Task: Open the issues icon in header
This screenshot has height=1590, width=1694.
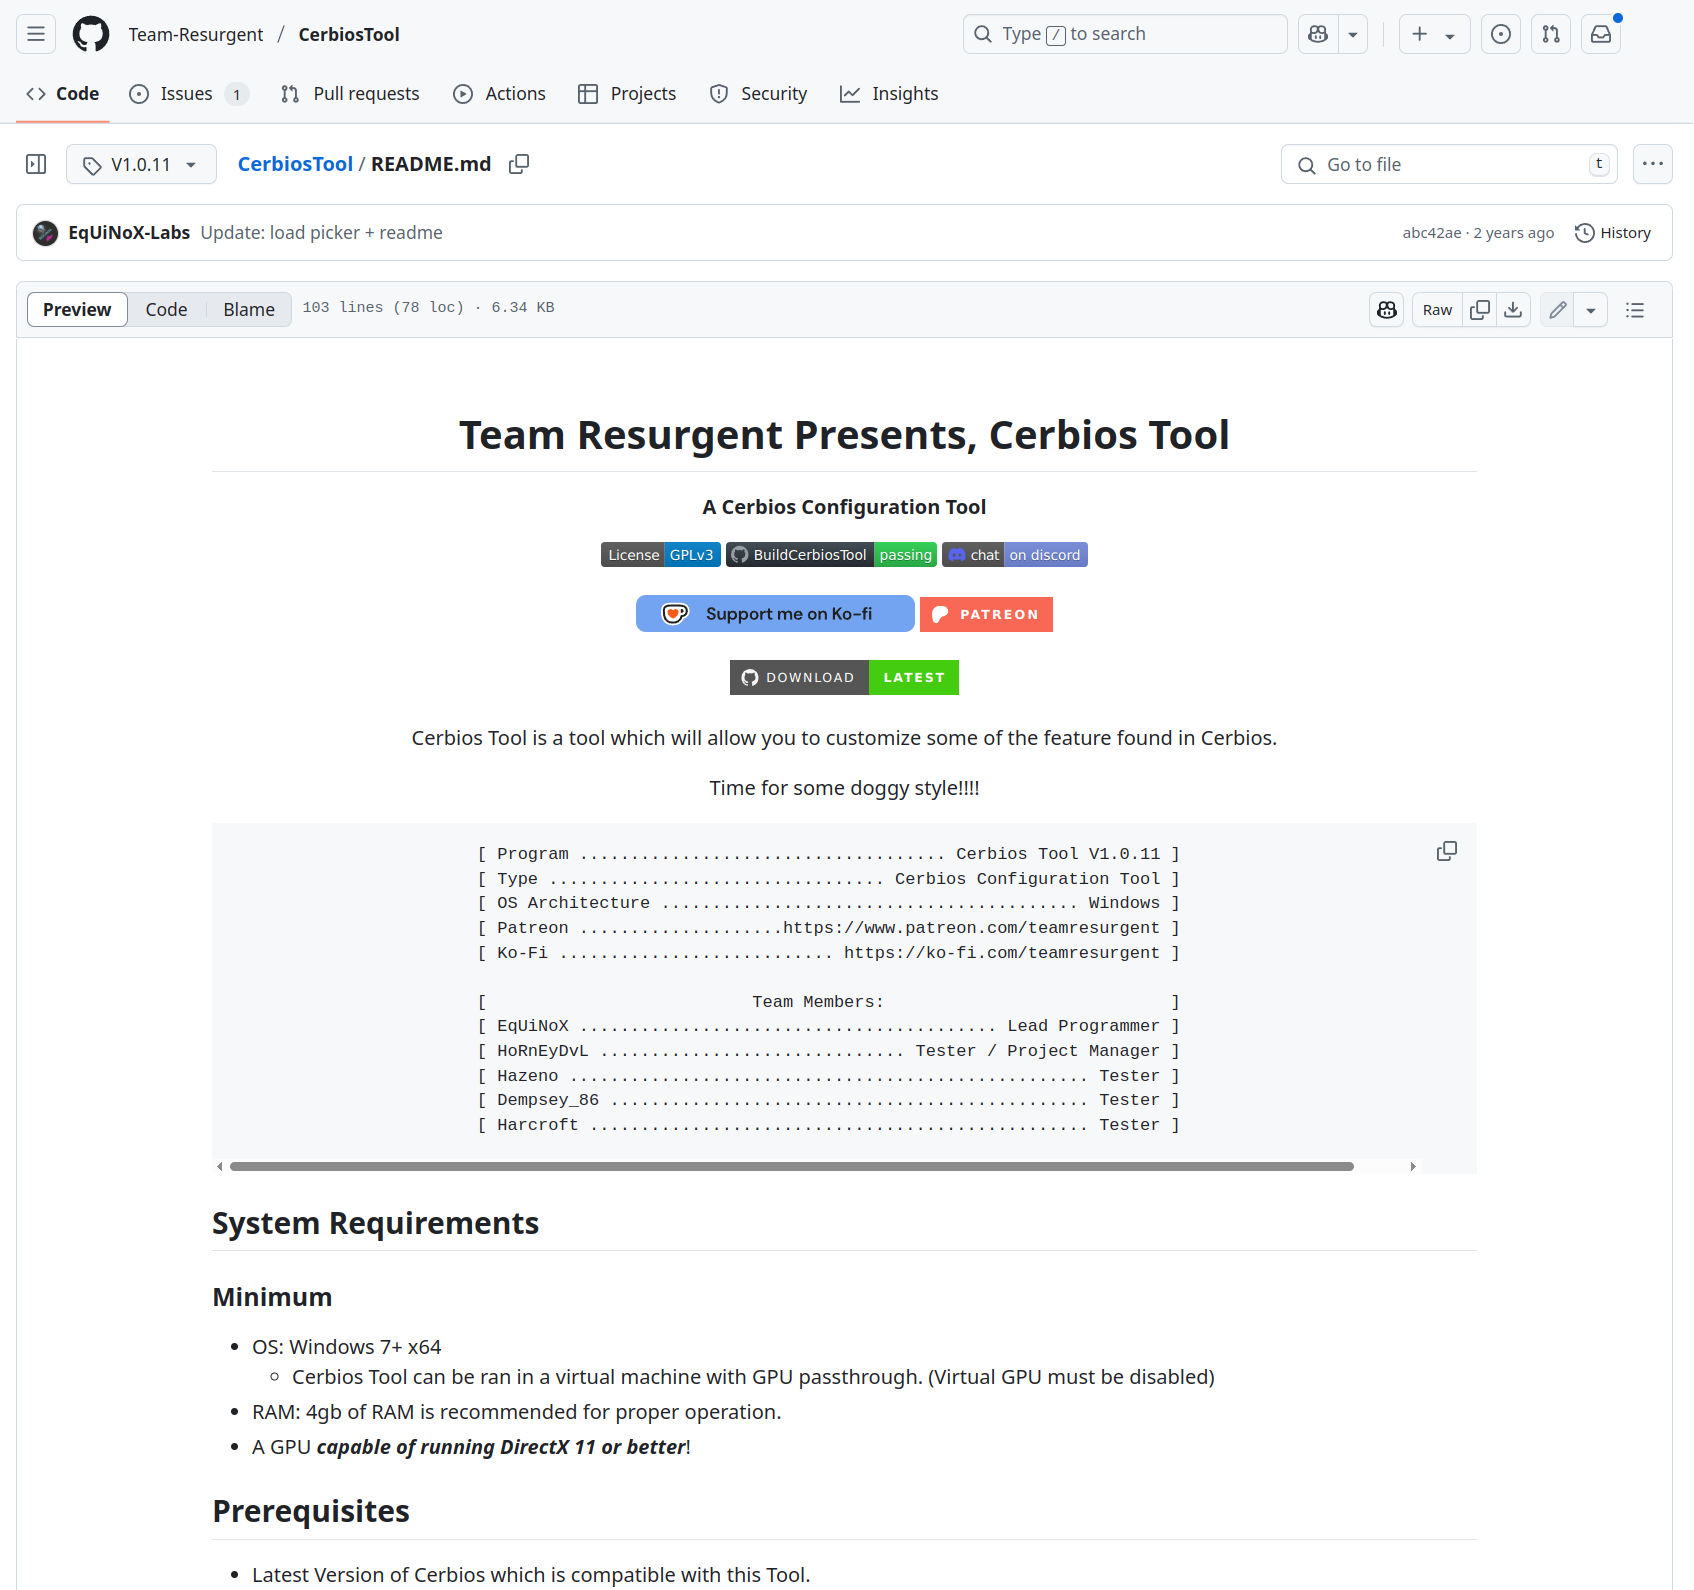Action: (1501, 34)
